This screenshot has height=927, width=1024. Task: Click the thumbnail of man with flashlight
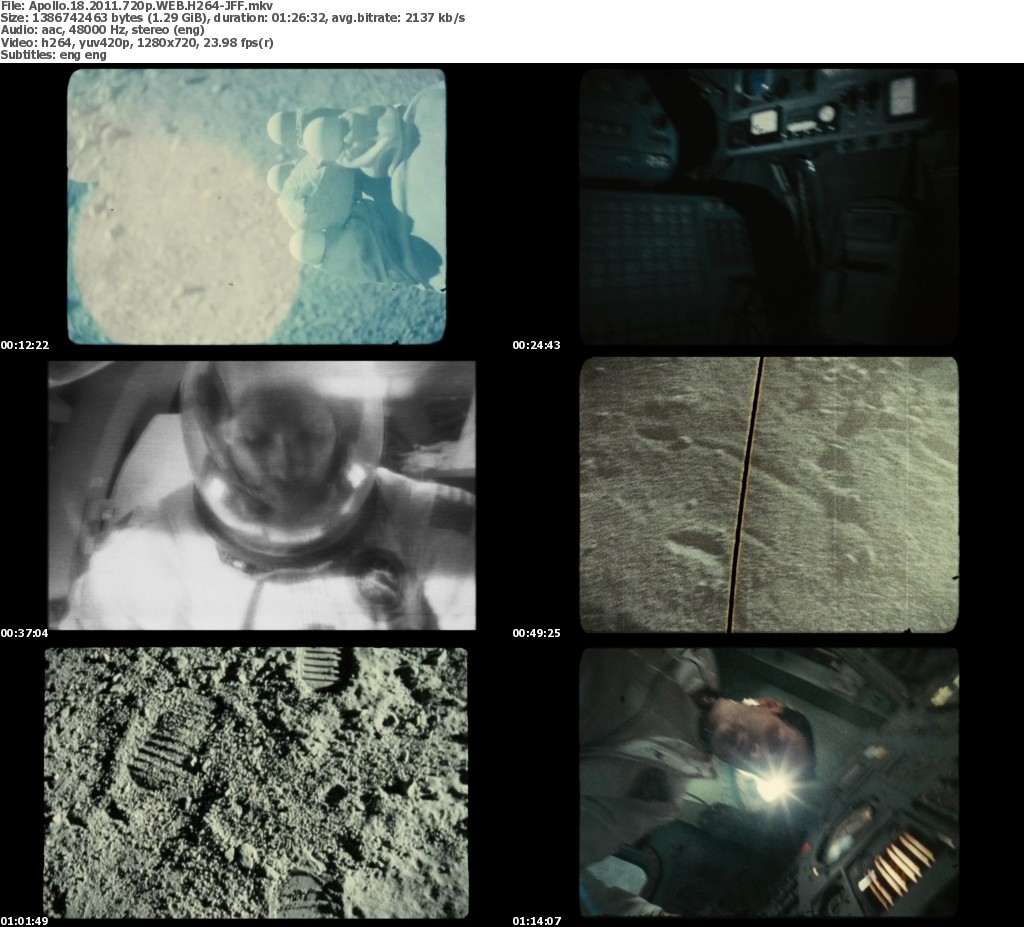(768, 782)
